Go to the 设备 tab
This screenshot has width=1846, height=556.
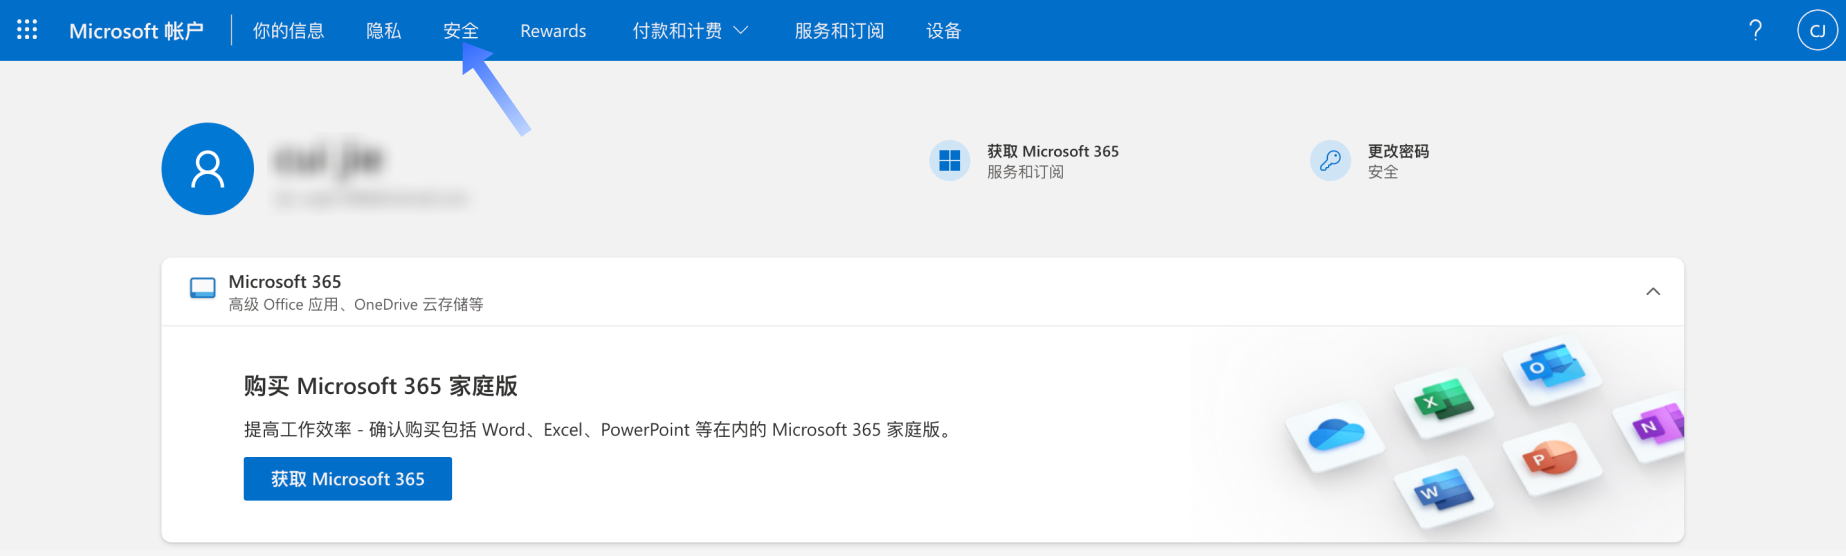(x=944, y=31)
